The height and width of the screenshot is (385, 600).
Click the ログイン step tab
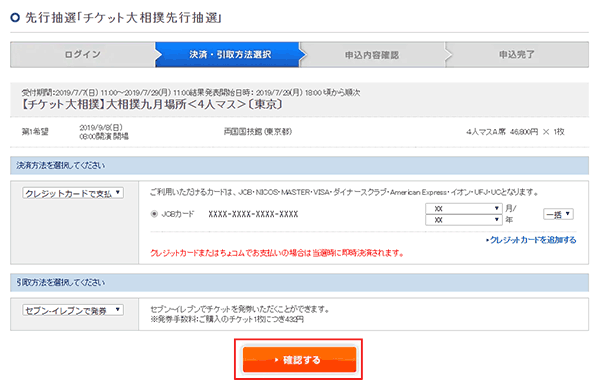click(x=83, y=54)
